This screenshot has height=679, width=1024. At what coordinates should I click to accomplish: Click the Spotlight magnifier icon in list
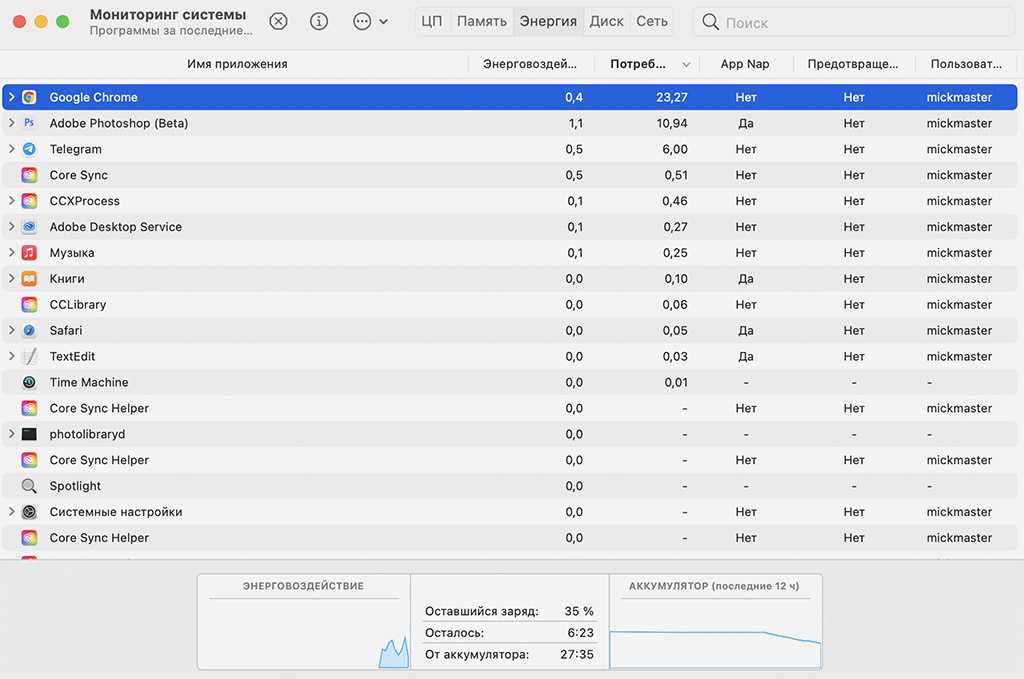(x=30, y=486)
